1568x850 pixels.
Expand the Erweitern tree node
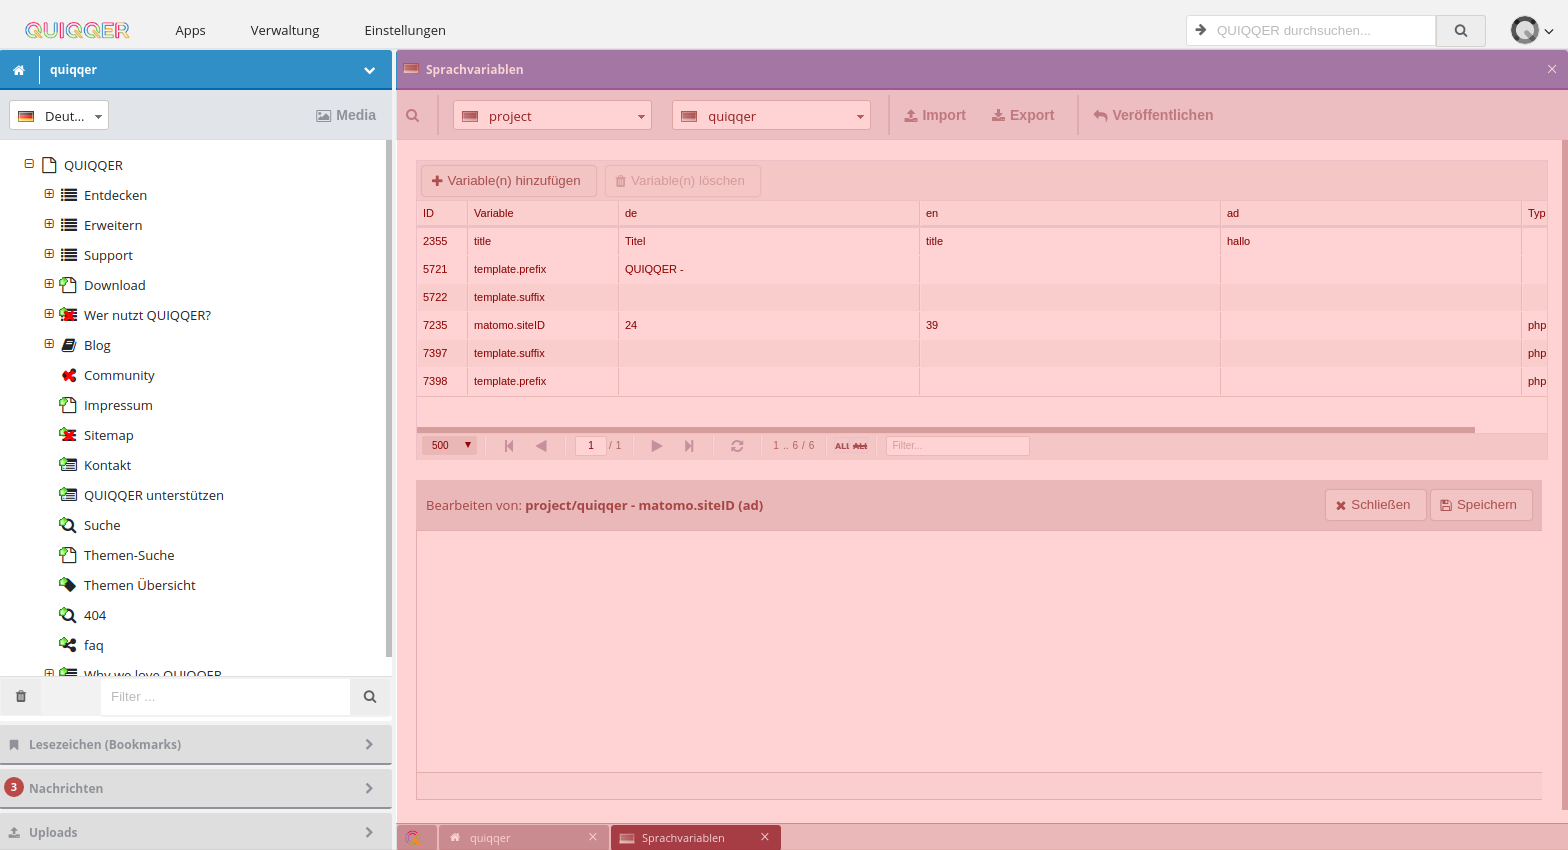pyautogui.click(x=49, y=224)
